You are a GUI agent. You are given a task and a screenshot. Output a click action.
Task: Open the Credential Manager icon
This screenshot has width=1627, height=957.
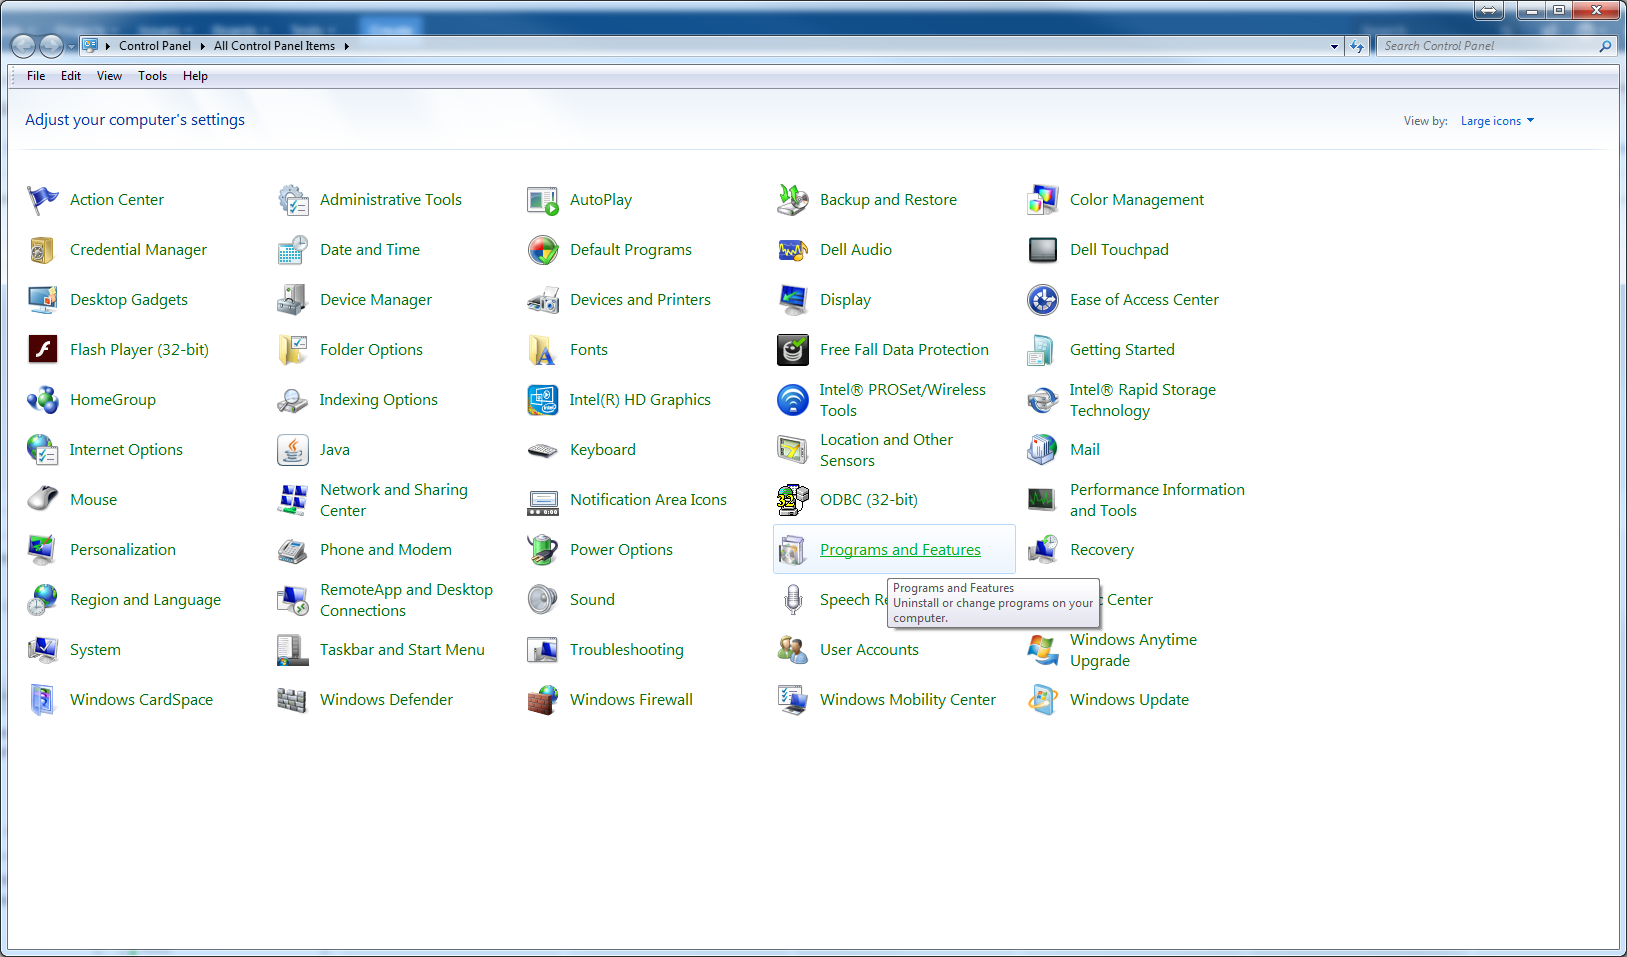pos(43,250)
